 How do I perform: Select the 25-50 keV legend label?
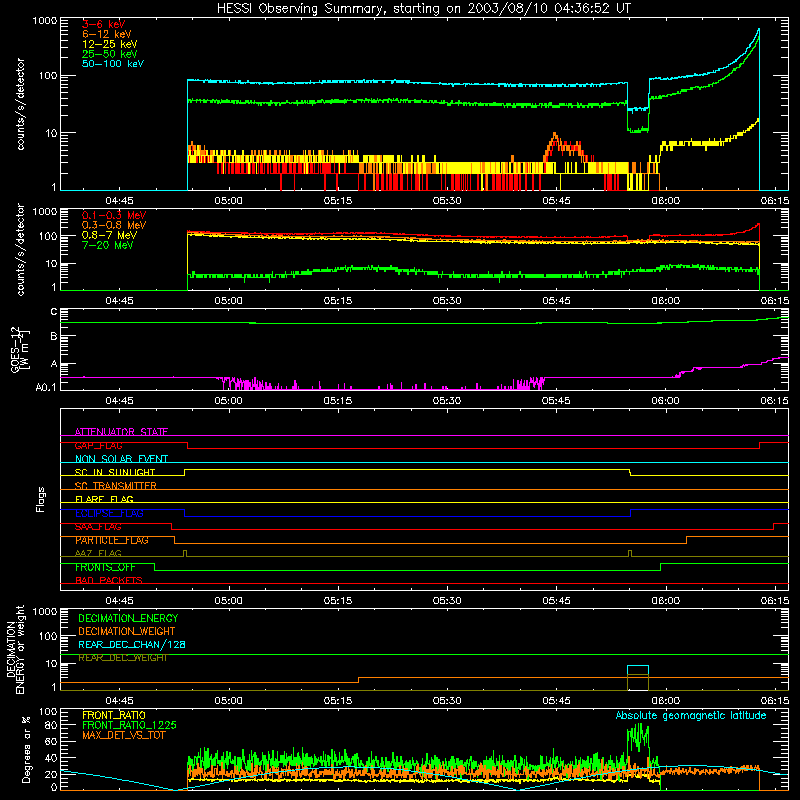[x=110, y=54]
